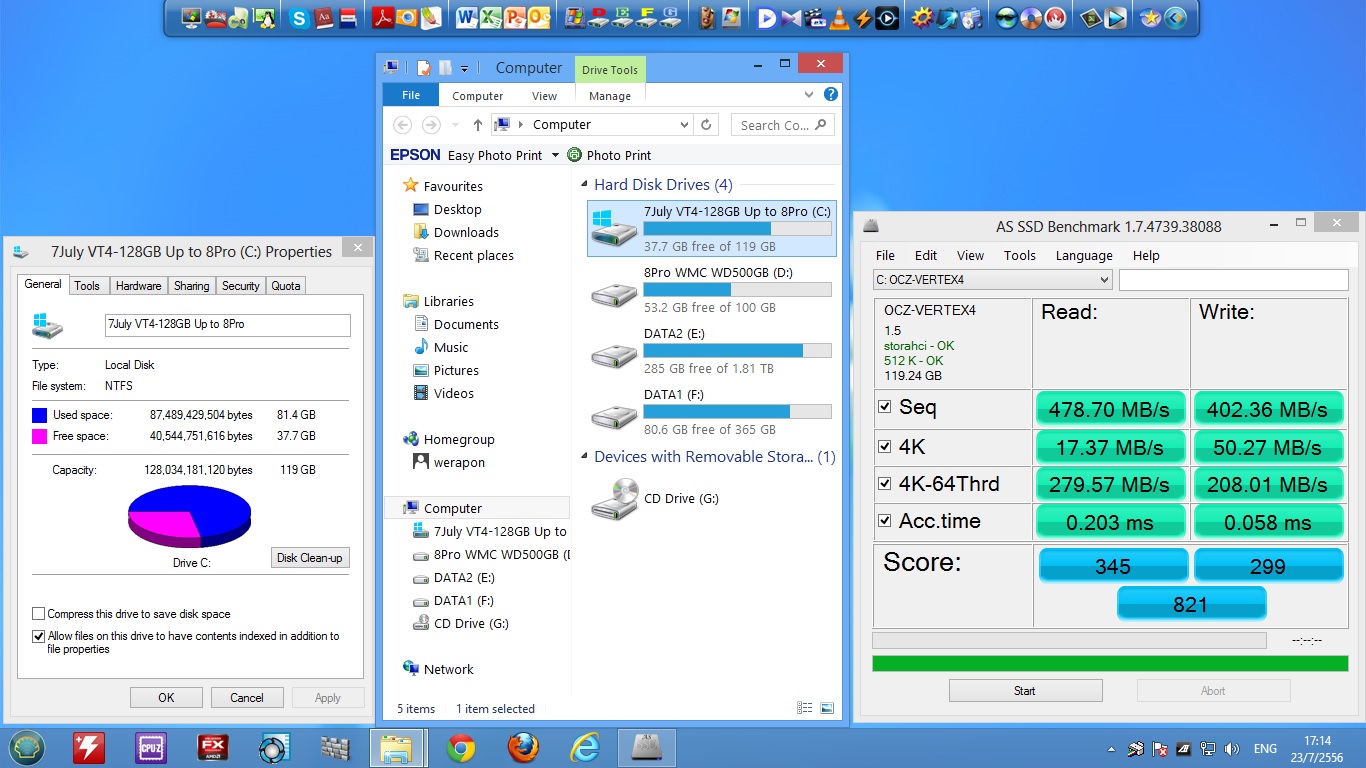Expand the address bar history dropdown
The image size is (1366, 768).
pyautogui.click(x=684, y=125)
